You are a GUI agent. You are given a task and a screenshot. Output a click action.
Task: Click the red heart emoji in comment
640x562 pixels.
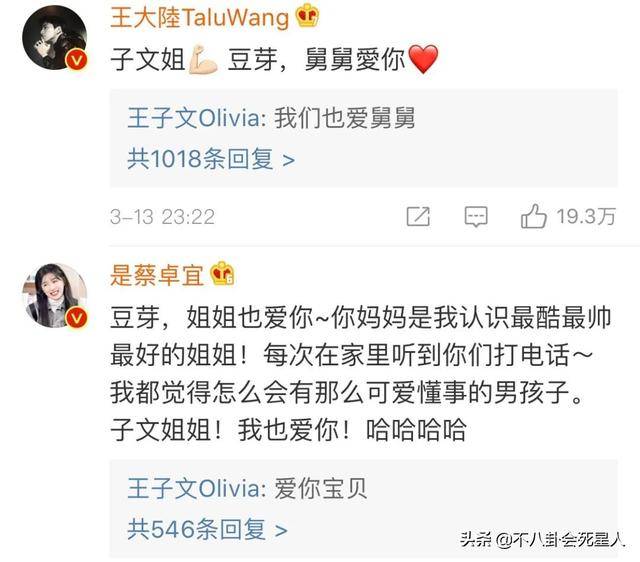[423, 59]
